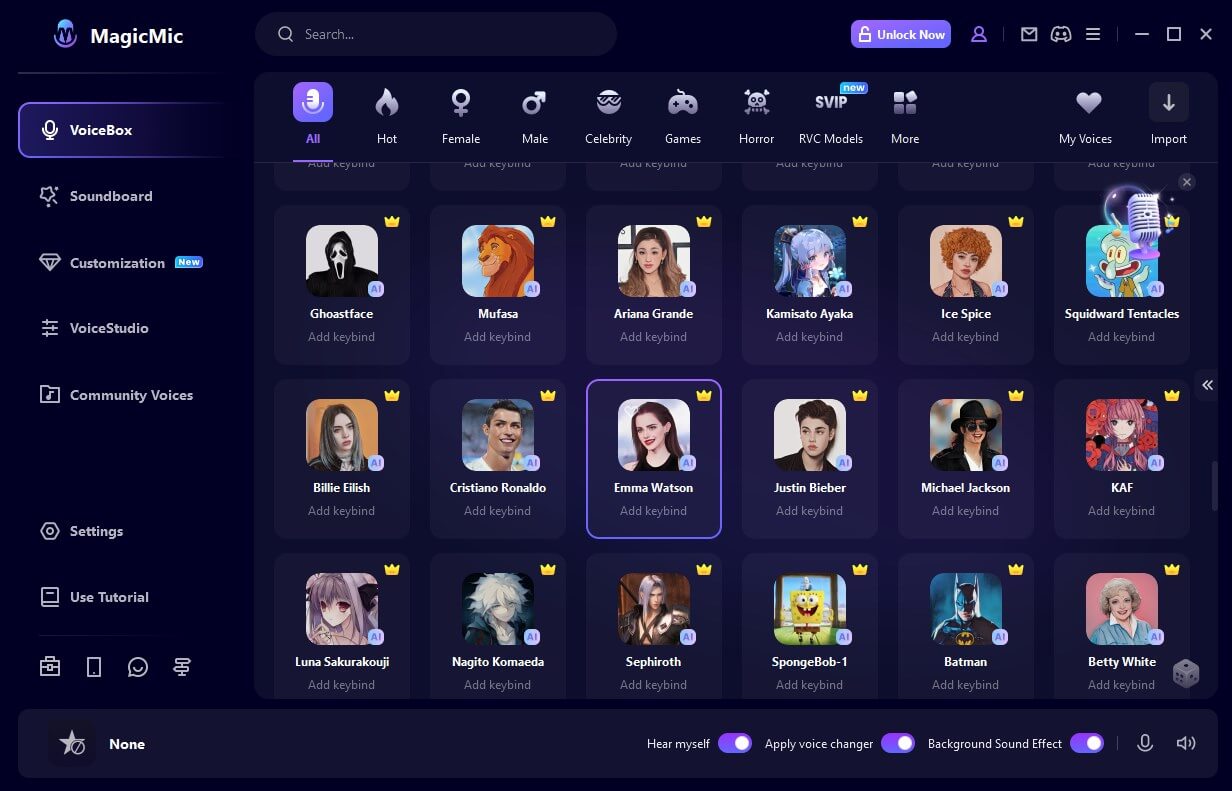Open the hamburger menu icon
The height and width of the screenshot is (791, 1232).
(x=1093, y=34)
